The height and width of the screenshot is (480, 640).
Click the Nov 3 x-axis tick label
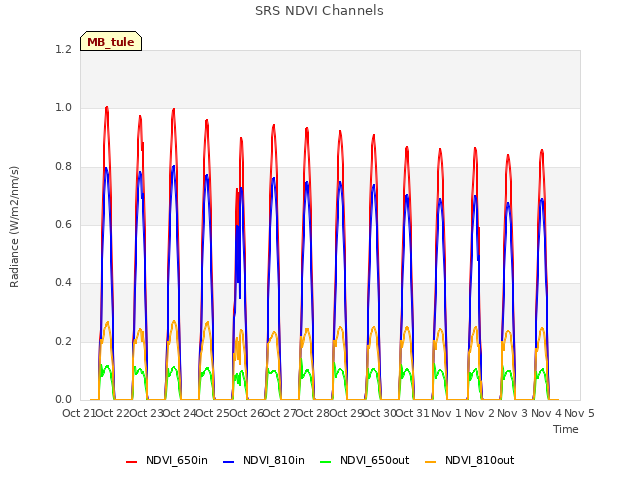click(513, 413)
